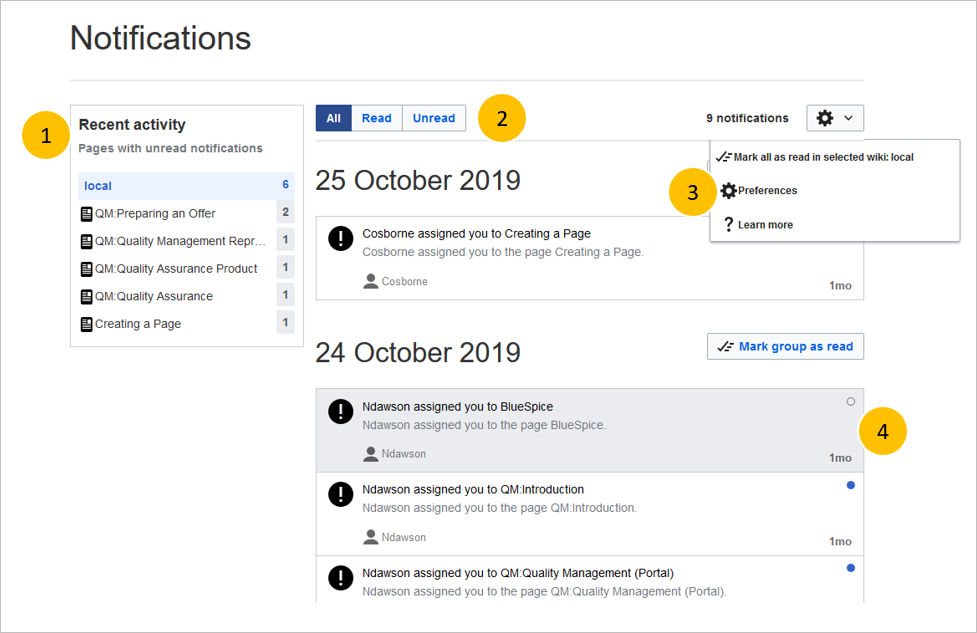
Task: Click Ndawson user link under BlueSpice notification
Action: point(404,454)
